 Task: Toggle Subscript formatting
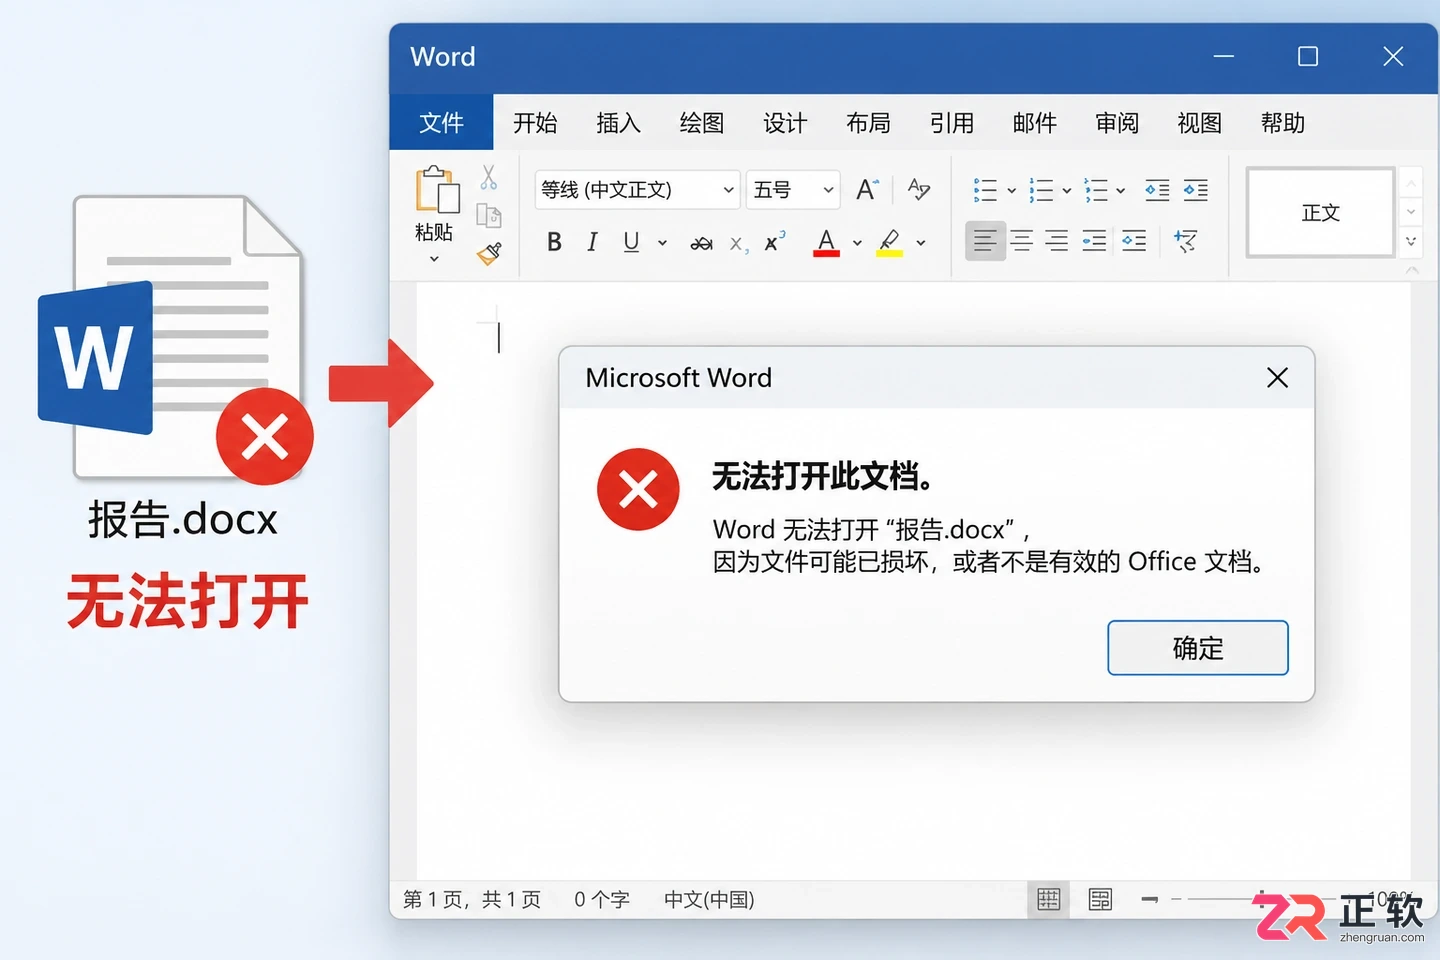(x=739, y=244)
